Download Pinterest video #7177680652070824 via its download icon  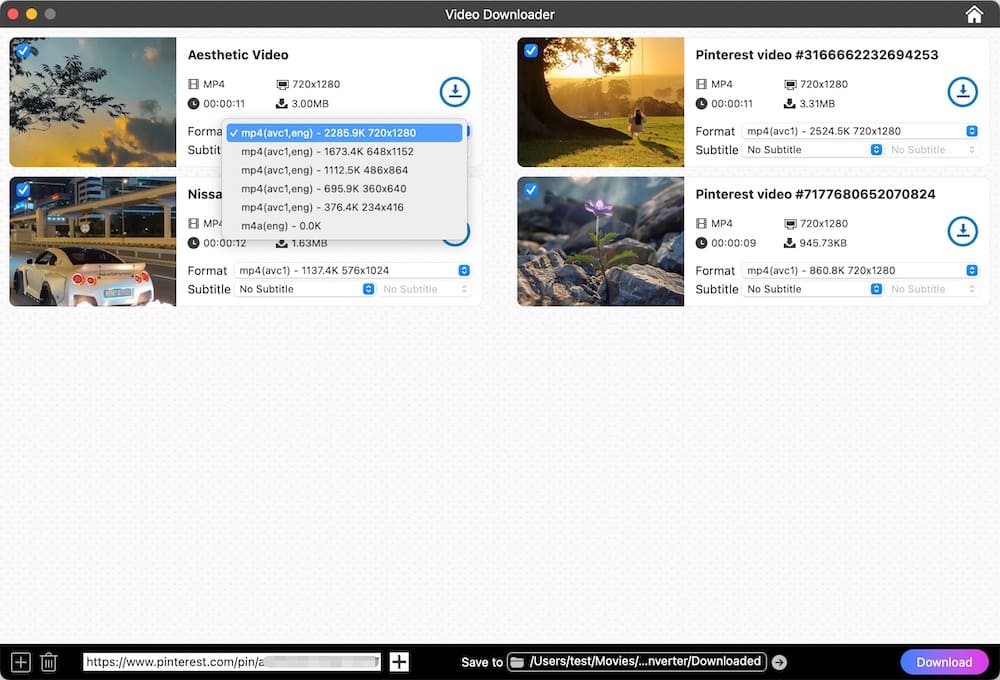click(963, 231)
